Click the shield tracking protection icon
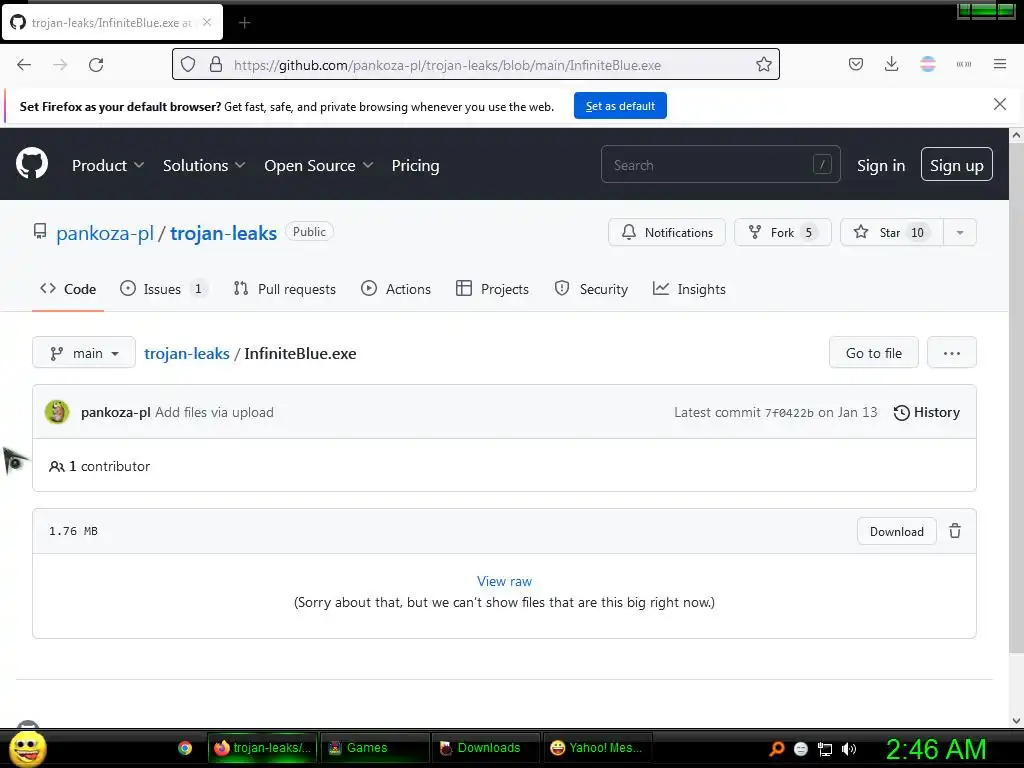This screenshot has height=768, width=1024. [x=188, y=65]
